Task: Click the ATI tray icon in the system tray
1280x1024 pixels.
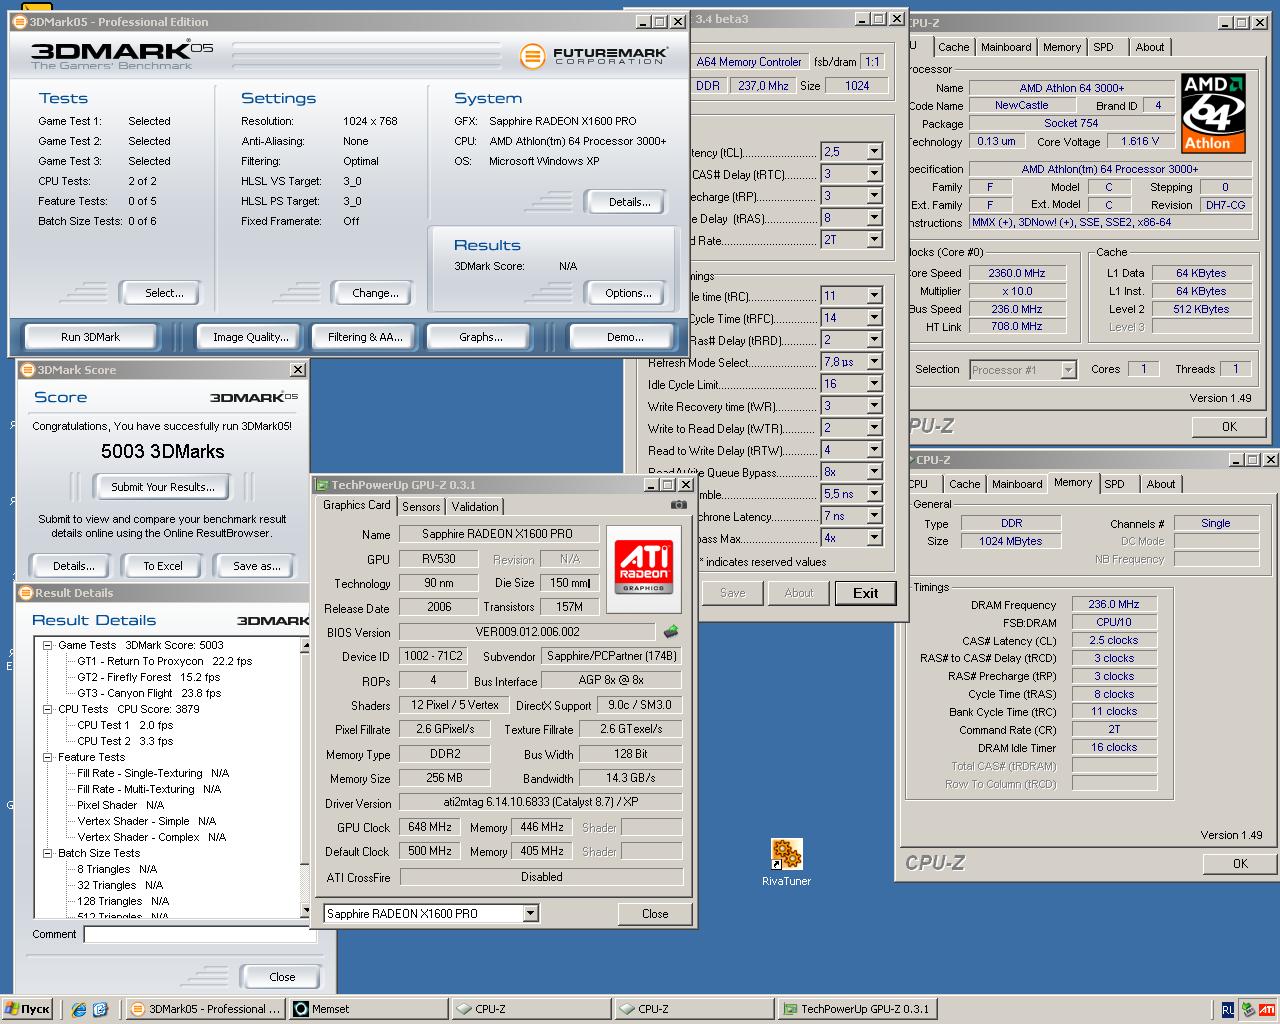Action: coord(1267,1010)
